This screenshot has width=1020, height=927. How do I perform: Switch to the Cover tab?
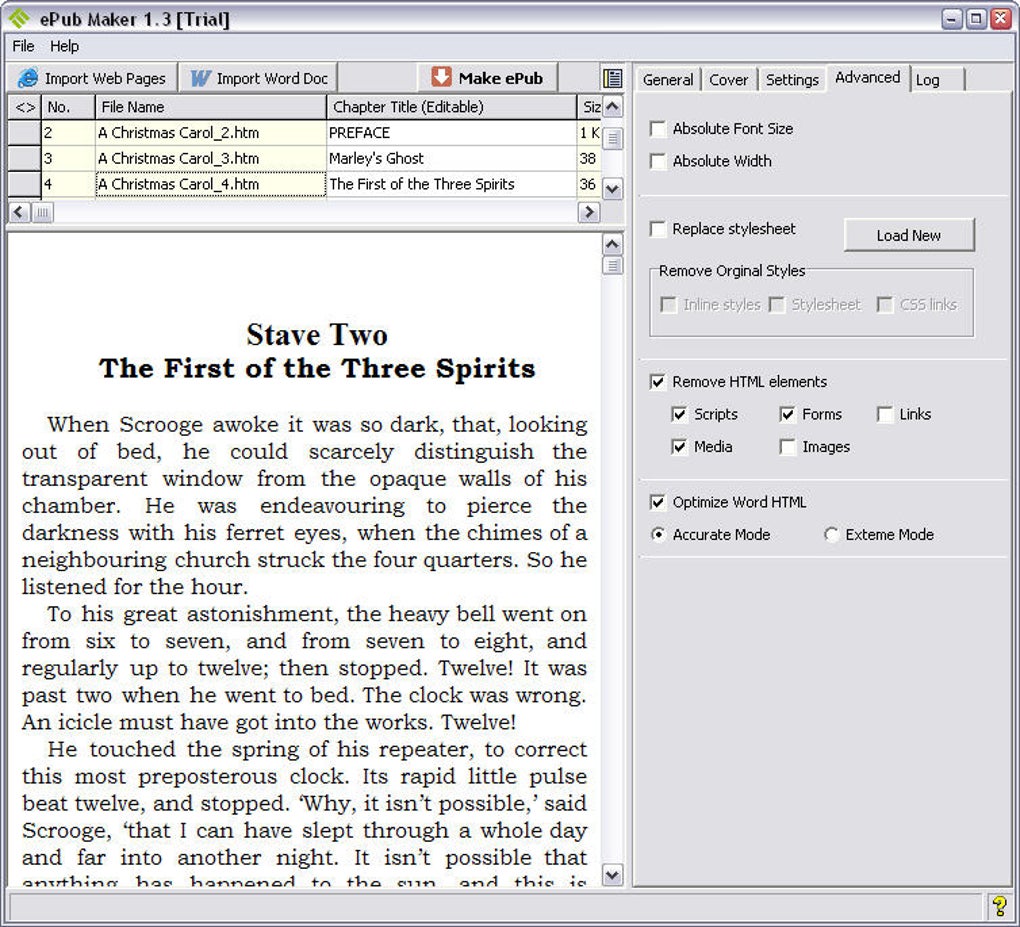pos(729,80)
